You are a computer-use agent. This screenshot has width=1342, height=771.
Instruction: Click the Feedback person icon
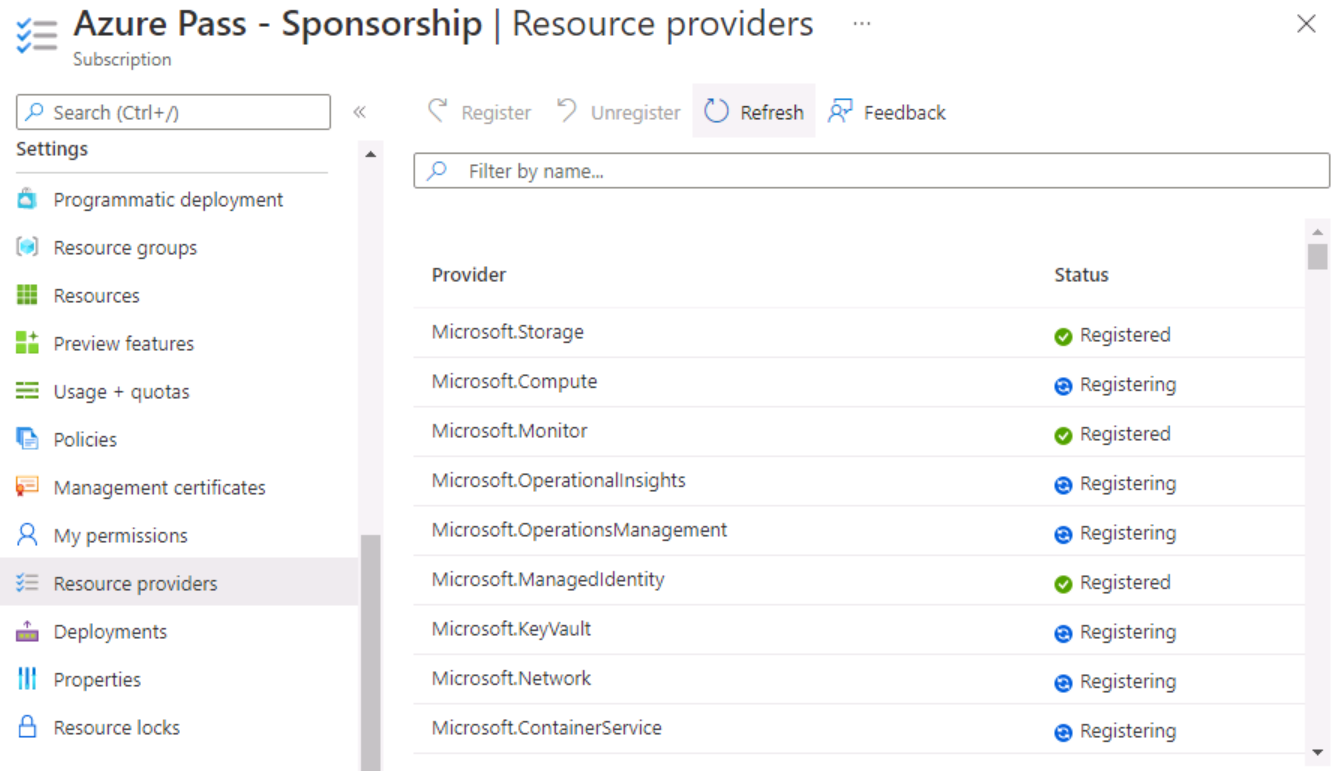pyautogui.click(x=840, y=112)
